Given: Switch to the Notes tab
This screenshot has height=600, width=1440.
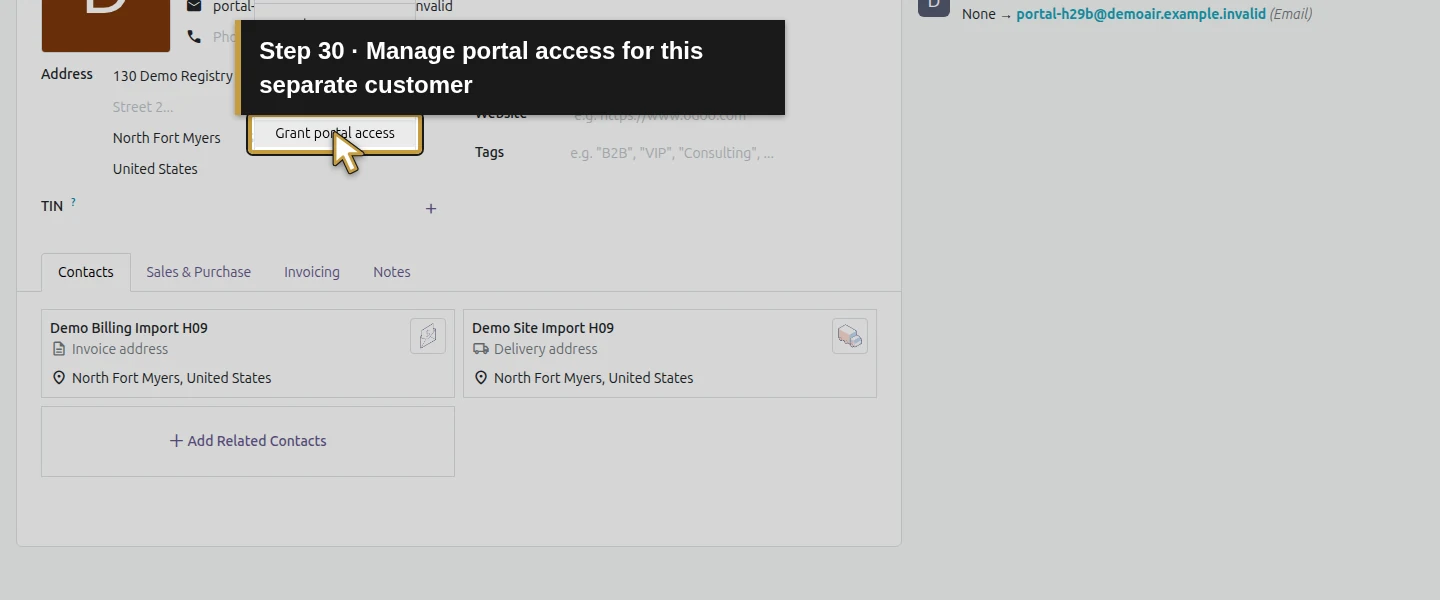Looking at the screenshot, I should 392,272.
